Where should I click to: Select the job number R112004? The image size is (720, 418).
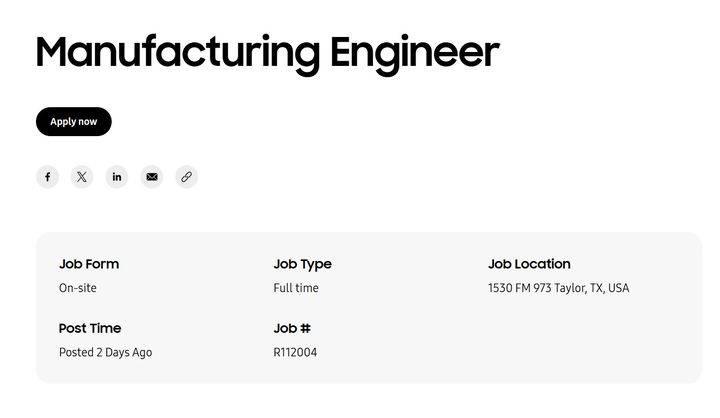tap(295, 352)
